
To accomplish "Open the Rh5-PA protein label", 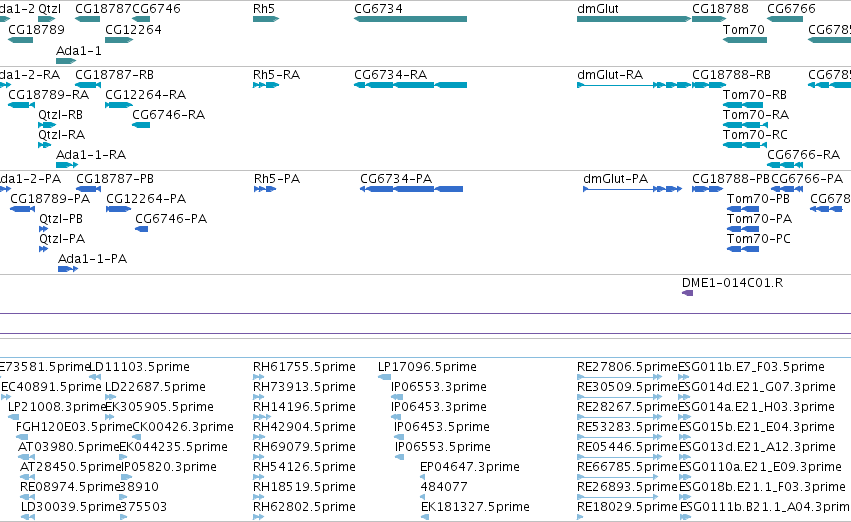I will pos(277,179).
